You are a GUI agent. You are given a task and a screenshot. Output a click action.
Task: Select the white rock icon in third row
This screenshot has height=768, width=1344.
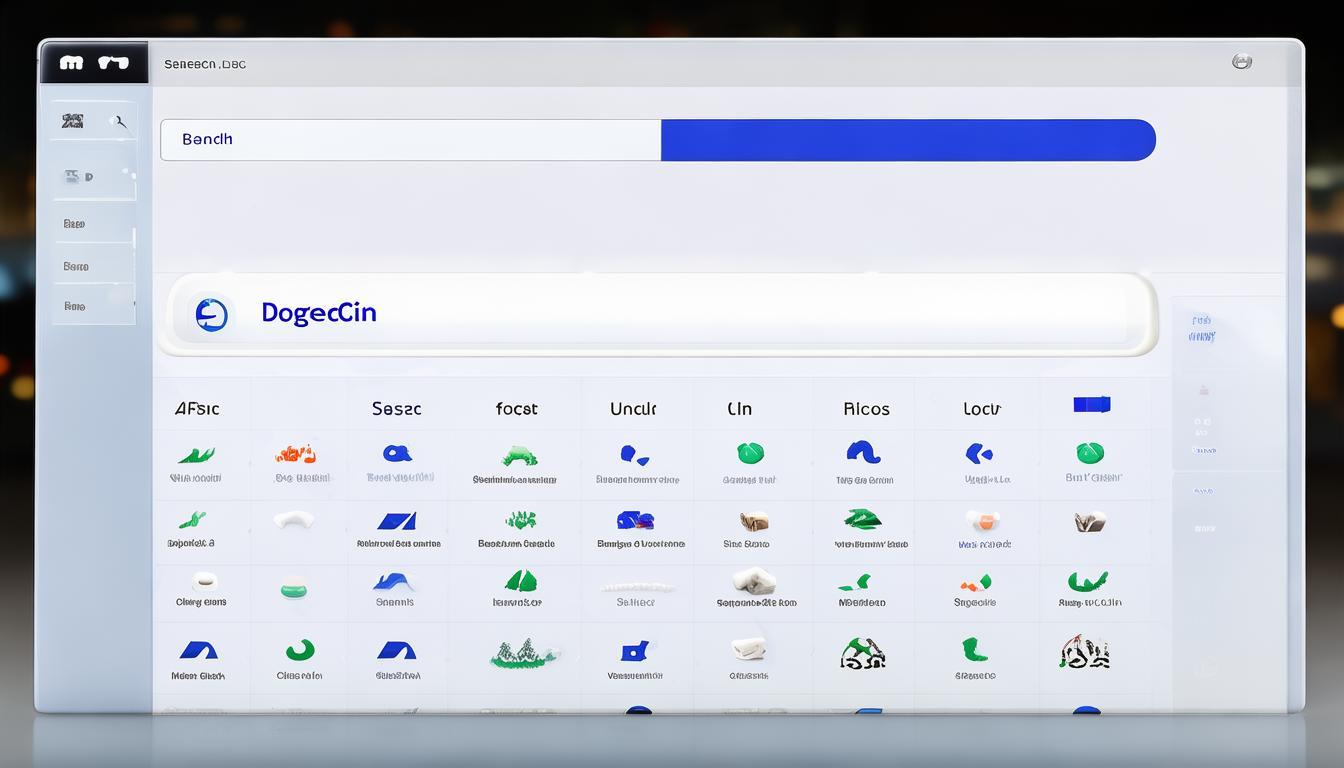click(x=753, y=581)
